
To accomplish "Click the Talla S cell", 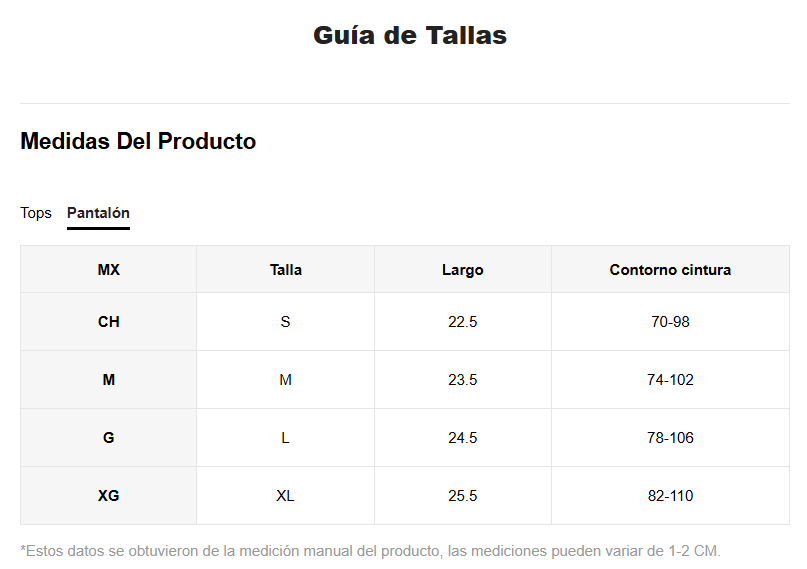I will point(286,322).
